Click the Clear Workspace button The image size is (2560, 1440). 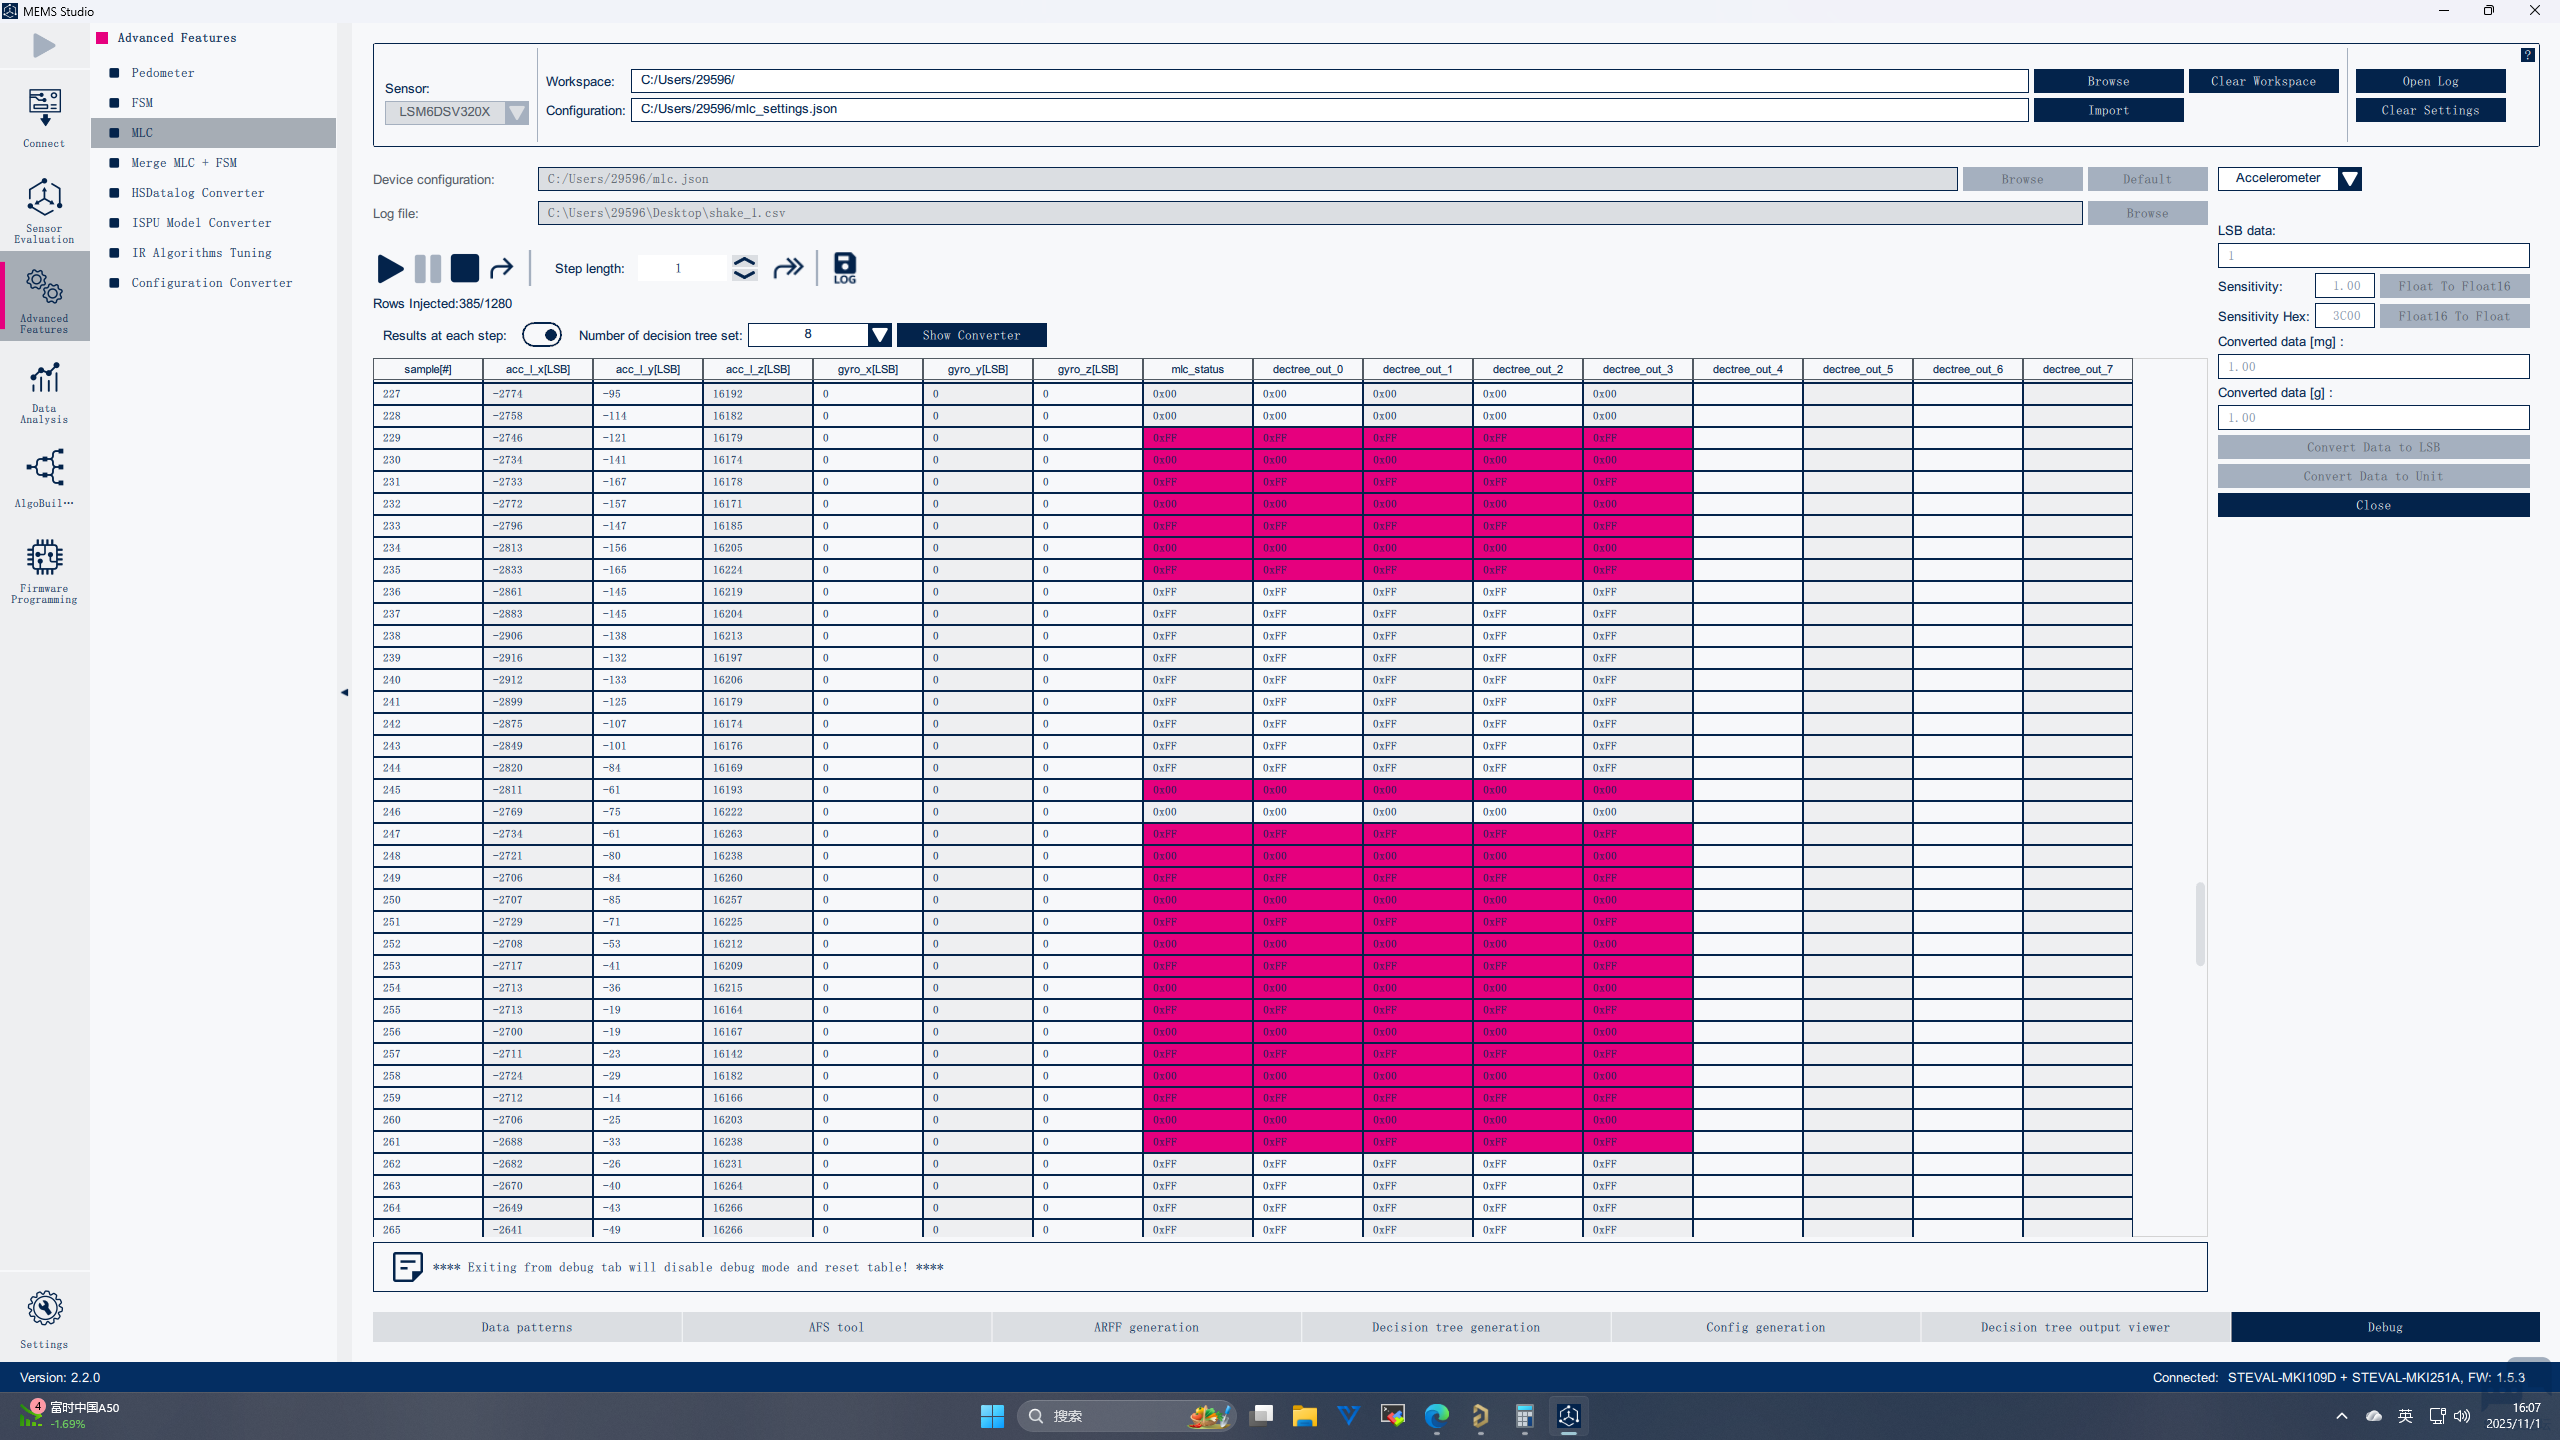pyautogui.click(x=2262, y=81)
